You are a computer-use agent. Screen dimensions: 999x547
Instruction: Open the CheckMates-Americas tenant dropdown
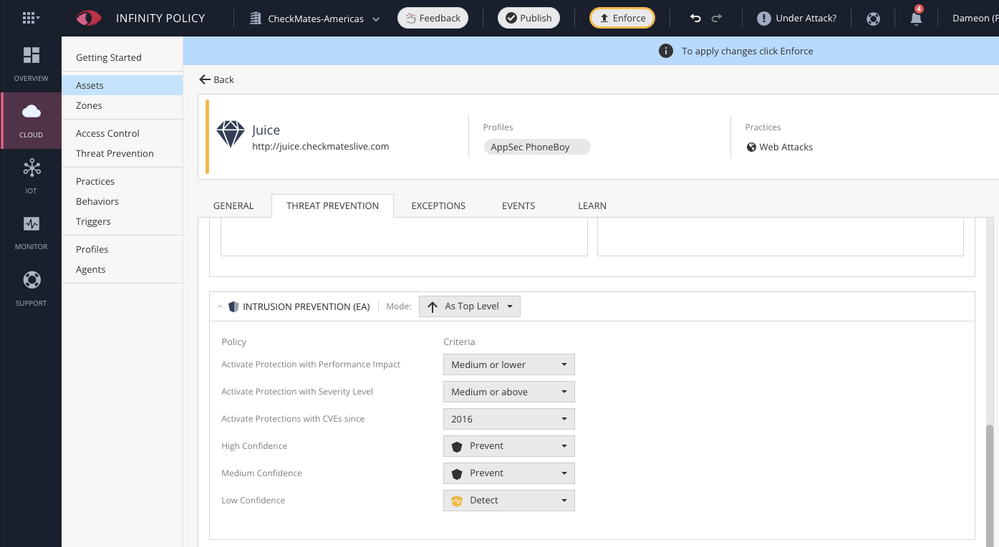315,18
